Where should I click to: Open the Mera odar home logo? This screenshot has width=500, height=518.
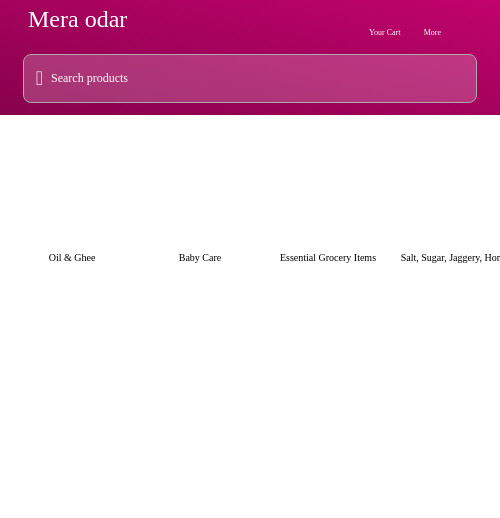[x=78, y=20]
